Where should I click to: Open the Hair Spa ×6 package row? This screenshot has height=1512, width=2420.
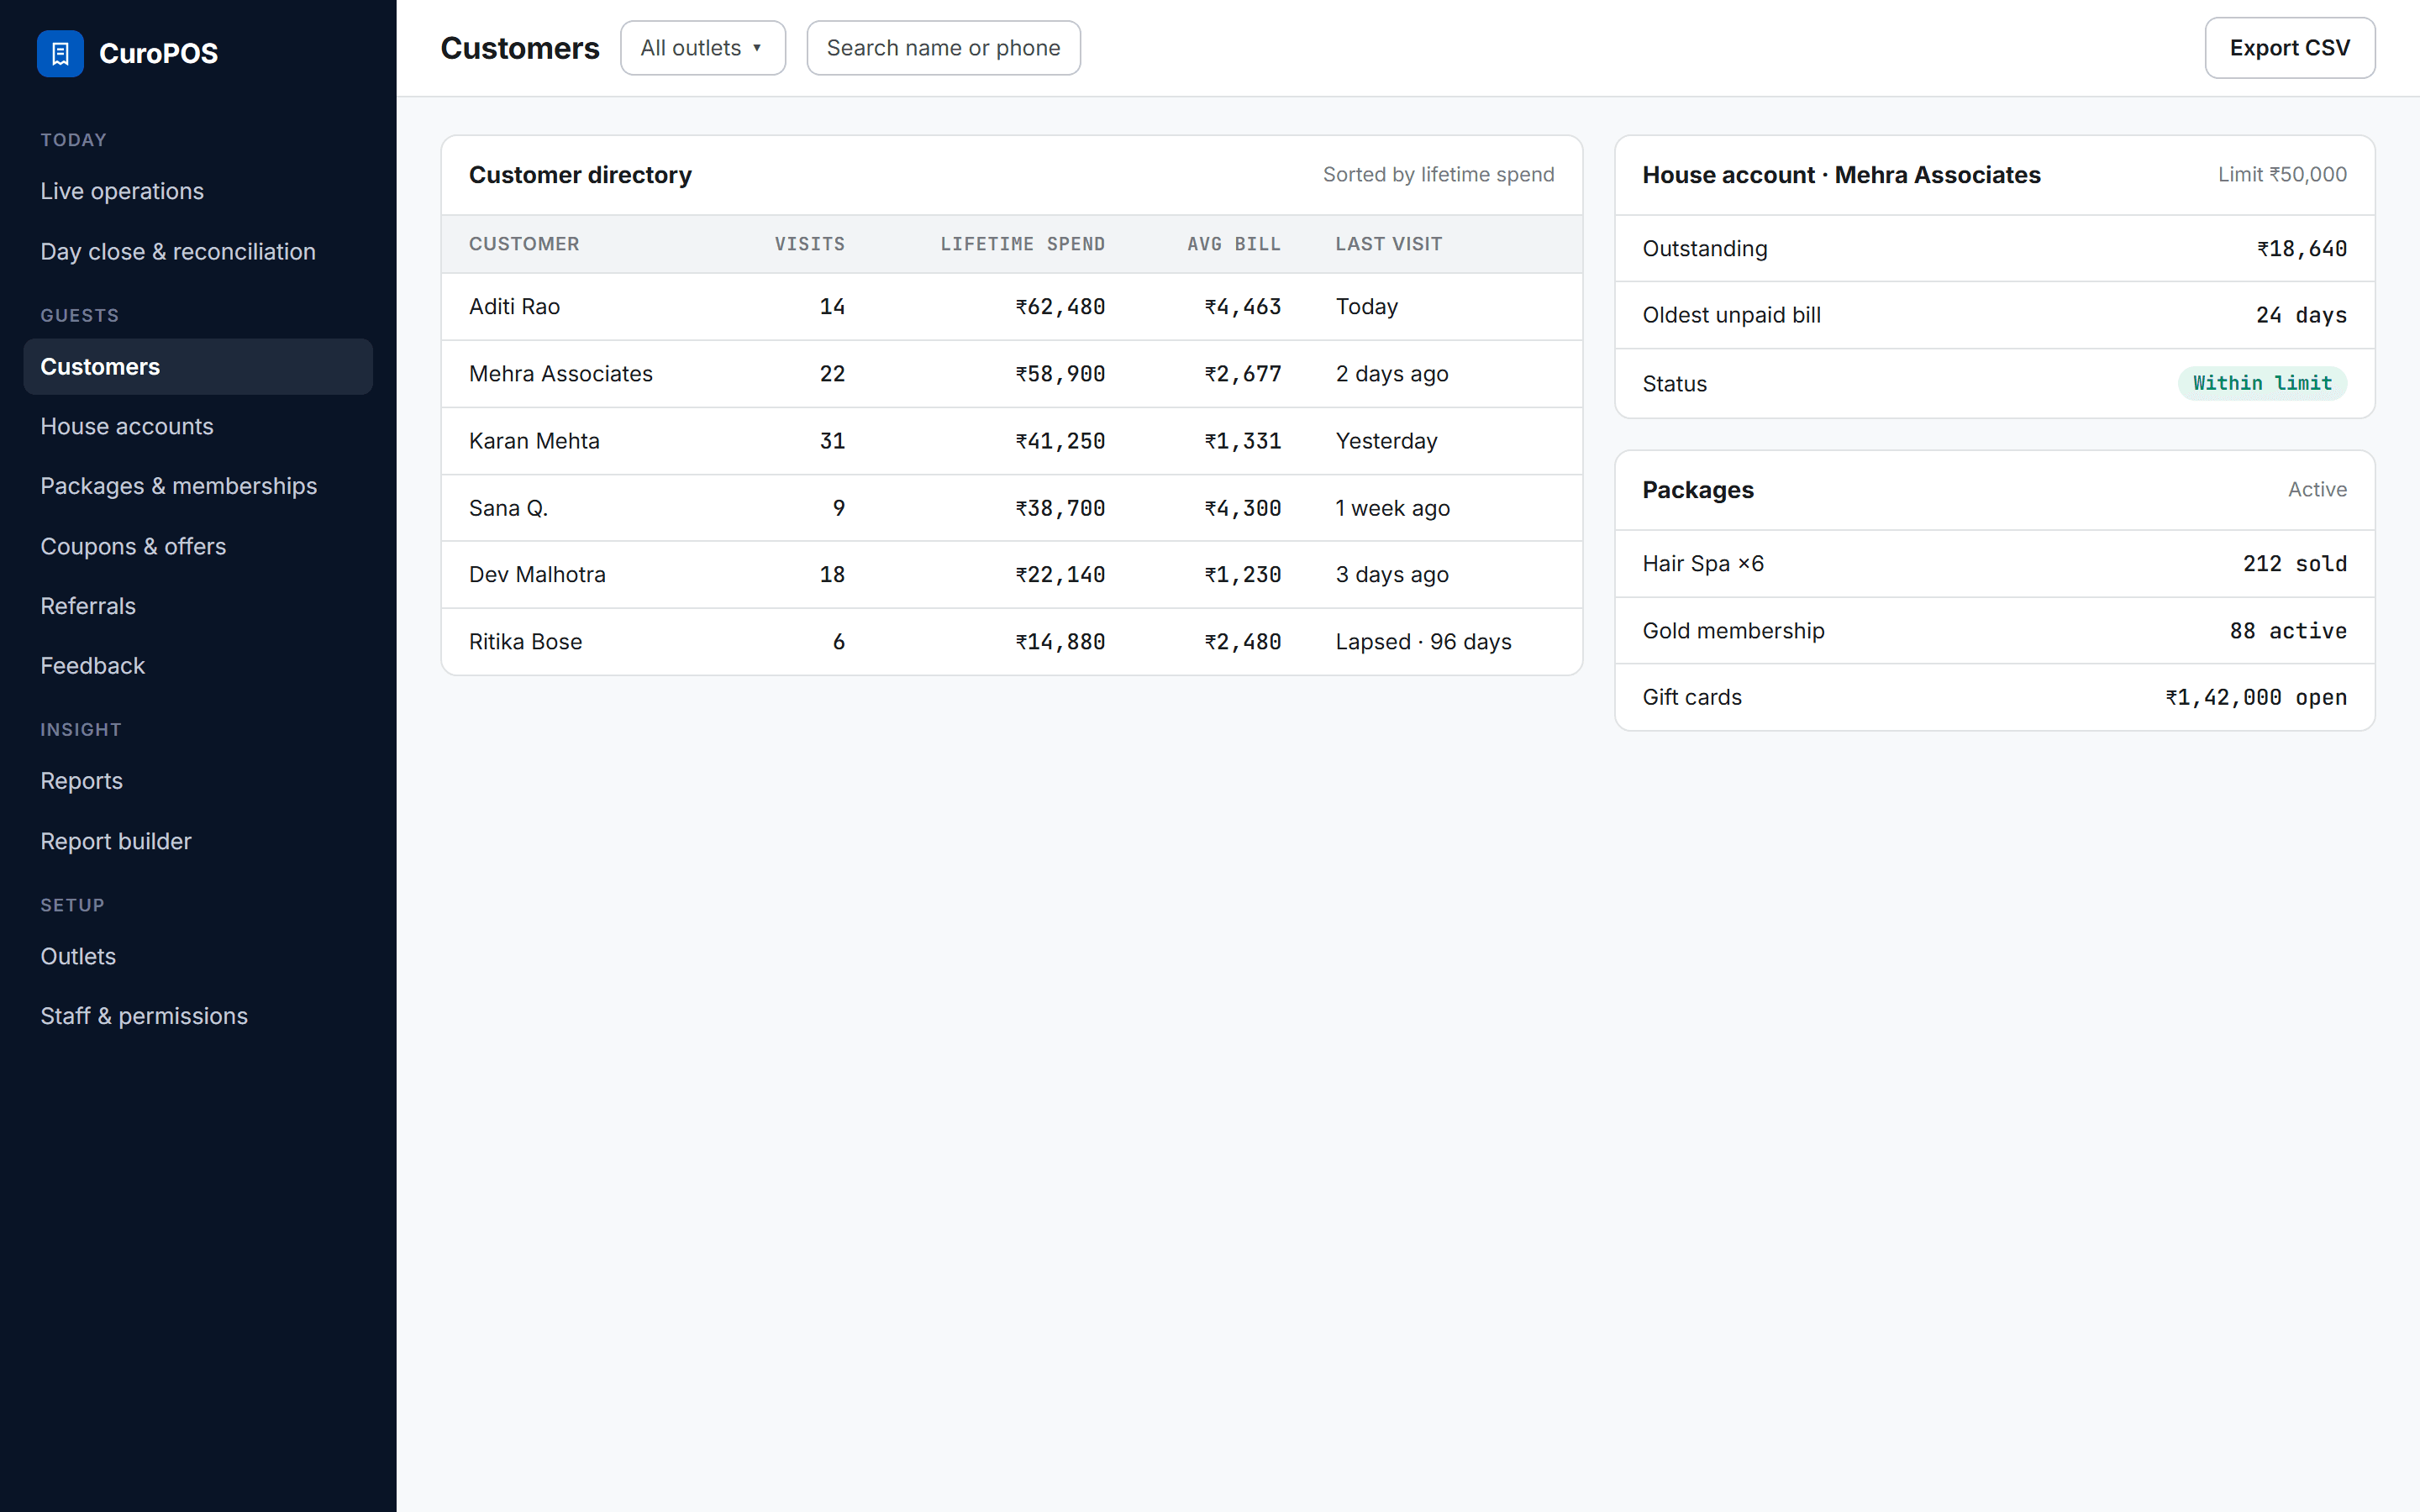click(x=1994, y=564)
